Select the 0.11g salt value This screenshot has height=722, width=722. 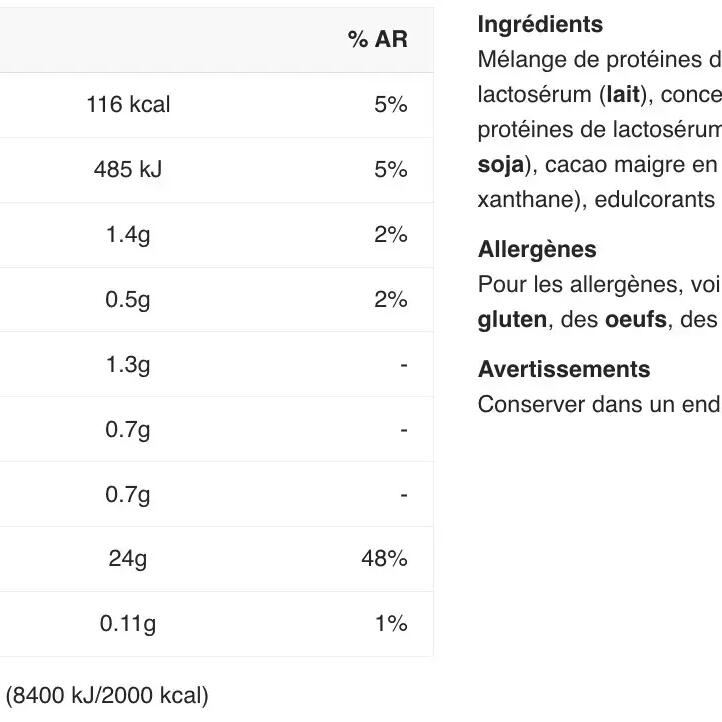tap(128, 624)
